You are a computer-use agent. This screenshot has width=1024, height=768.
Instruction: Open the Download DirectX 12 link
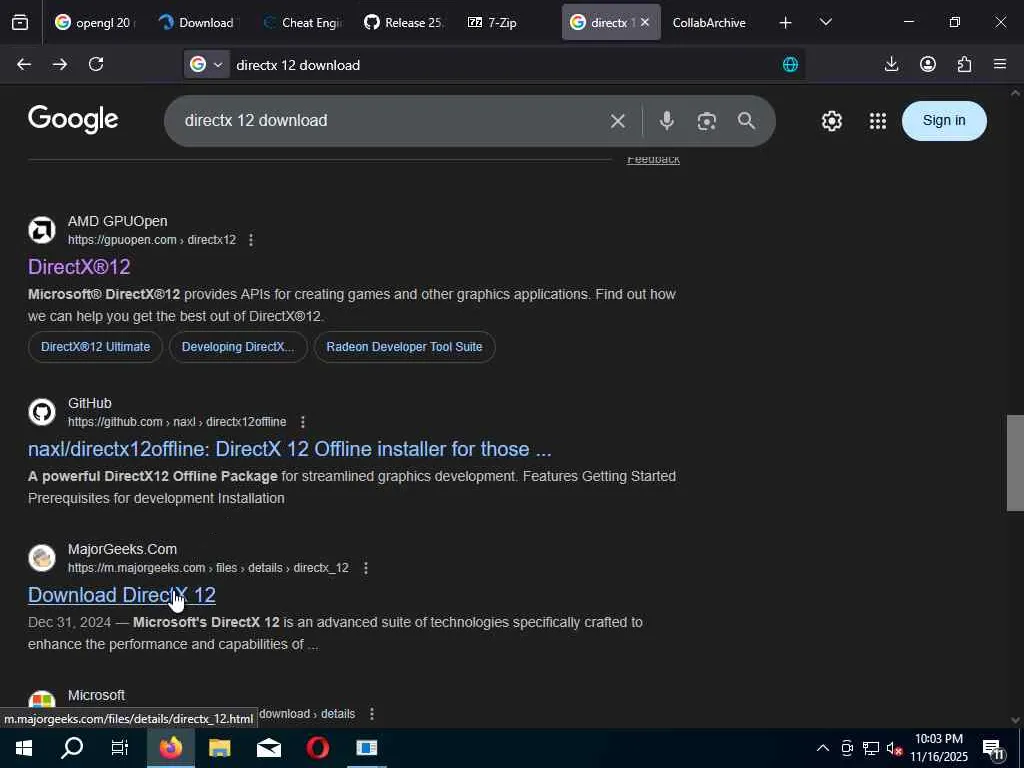(x=121, y=595)
